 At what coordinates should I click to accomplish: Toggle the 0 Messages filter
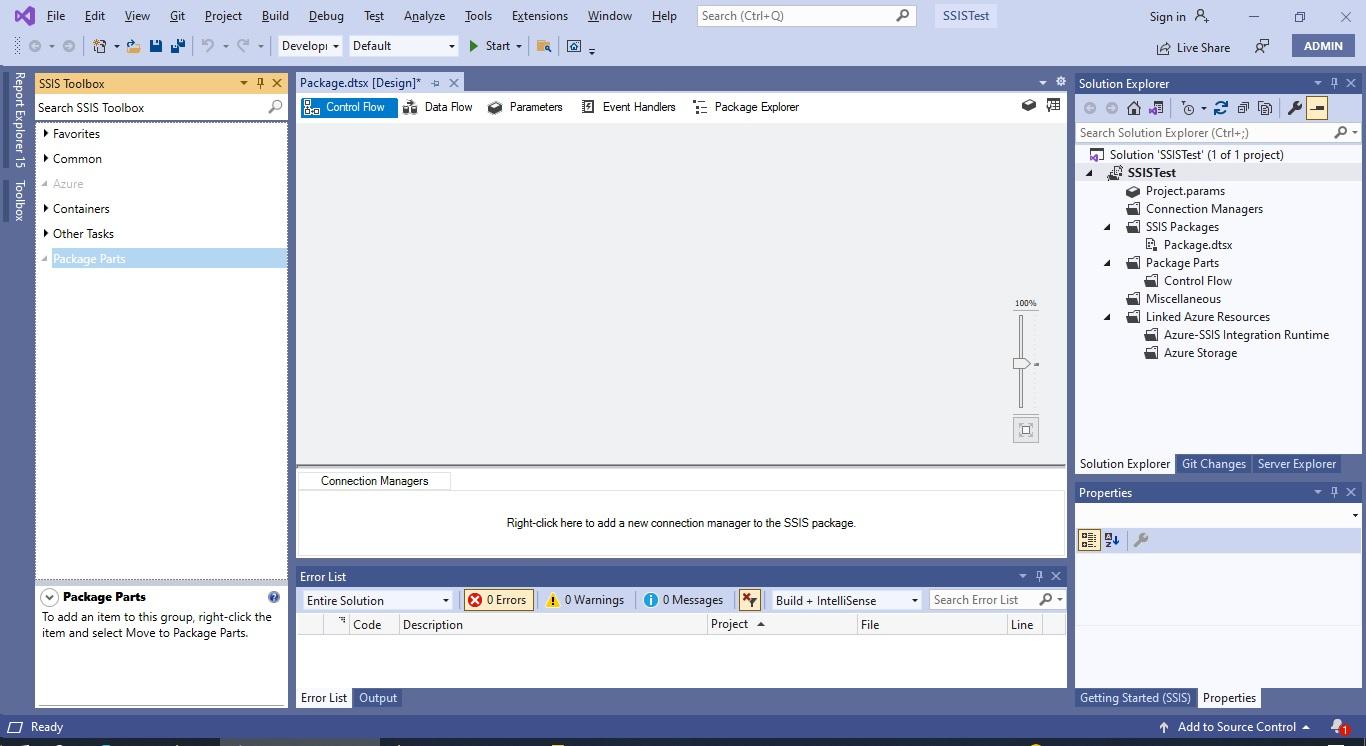click(x=683, y=600)
